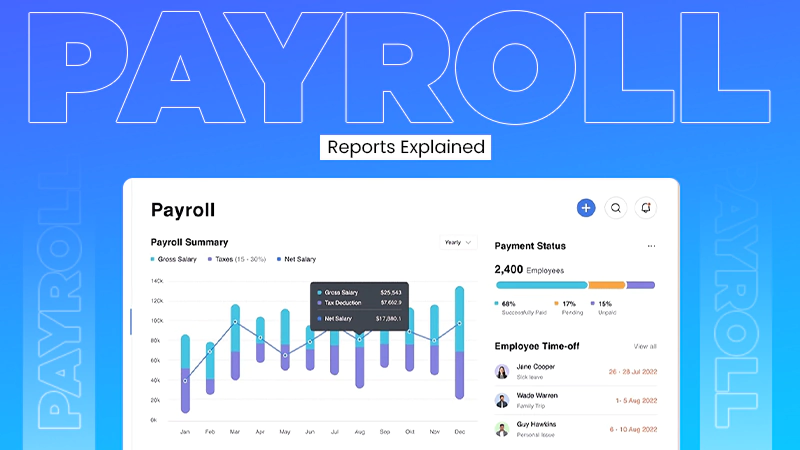Click the 26 - 28 Jul 2022 date
This screenshot has height=450, width=800.
[x=633, y=371]
